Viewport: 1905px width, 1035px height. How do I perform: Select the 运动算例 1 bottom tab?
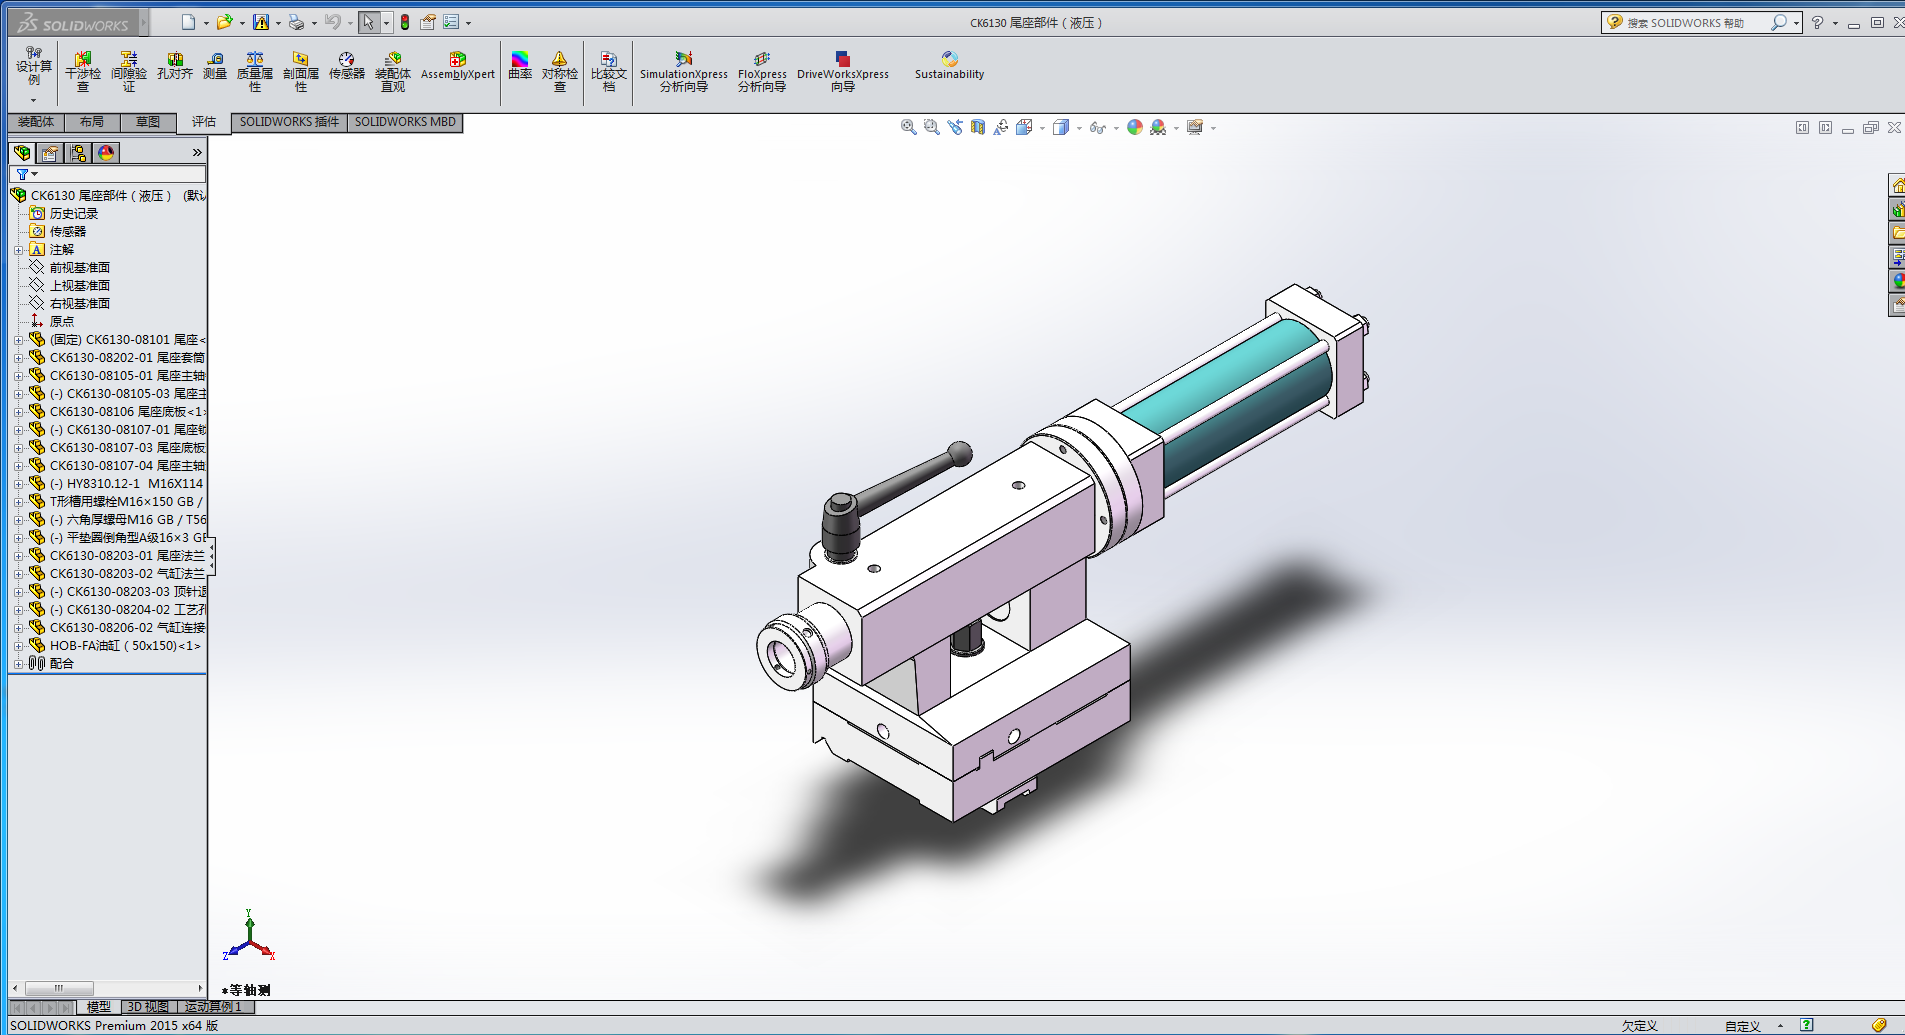click(214, 1007)
